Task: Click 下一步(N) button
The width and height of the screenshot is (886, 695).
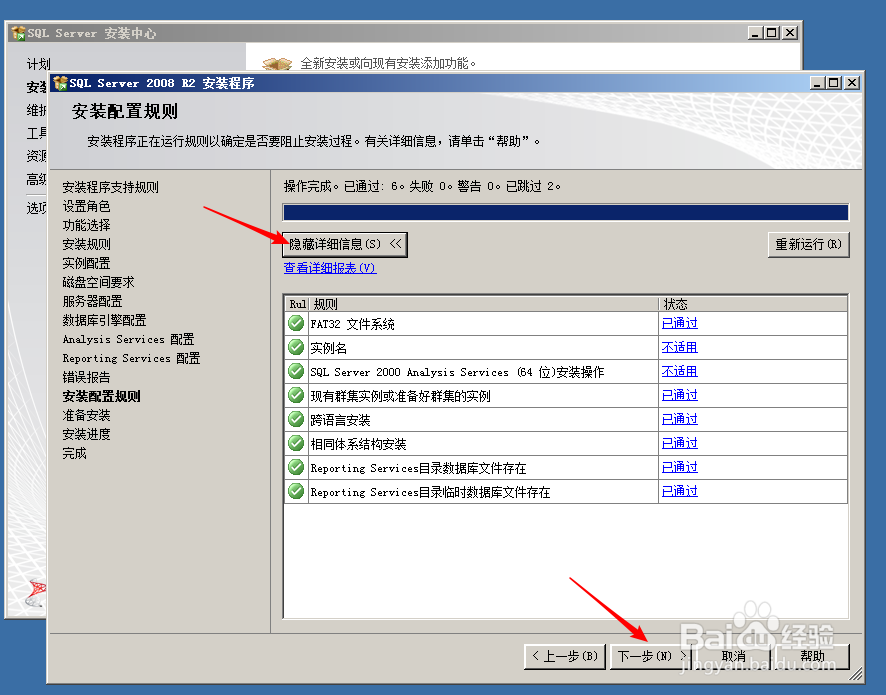Action: click(x=650, y=656)
